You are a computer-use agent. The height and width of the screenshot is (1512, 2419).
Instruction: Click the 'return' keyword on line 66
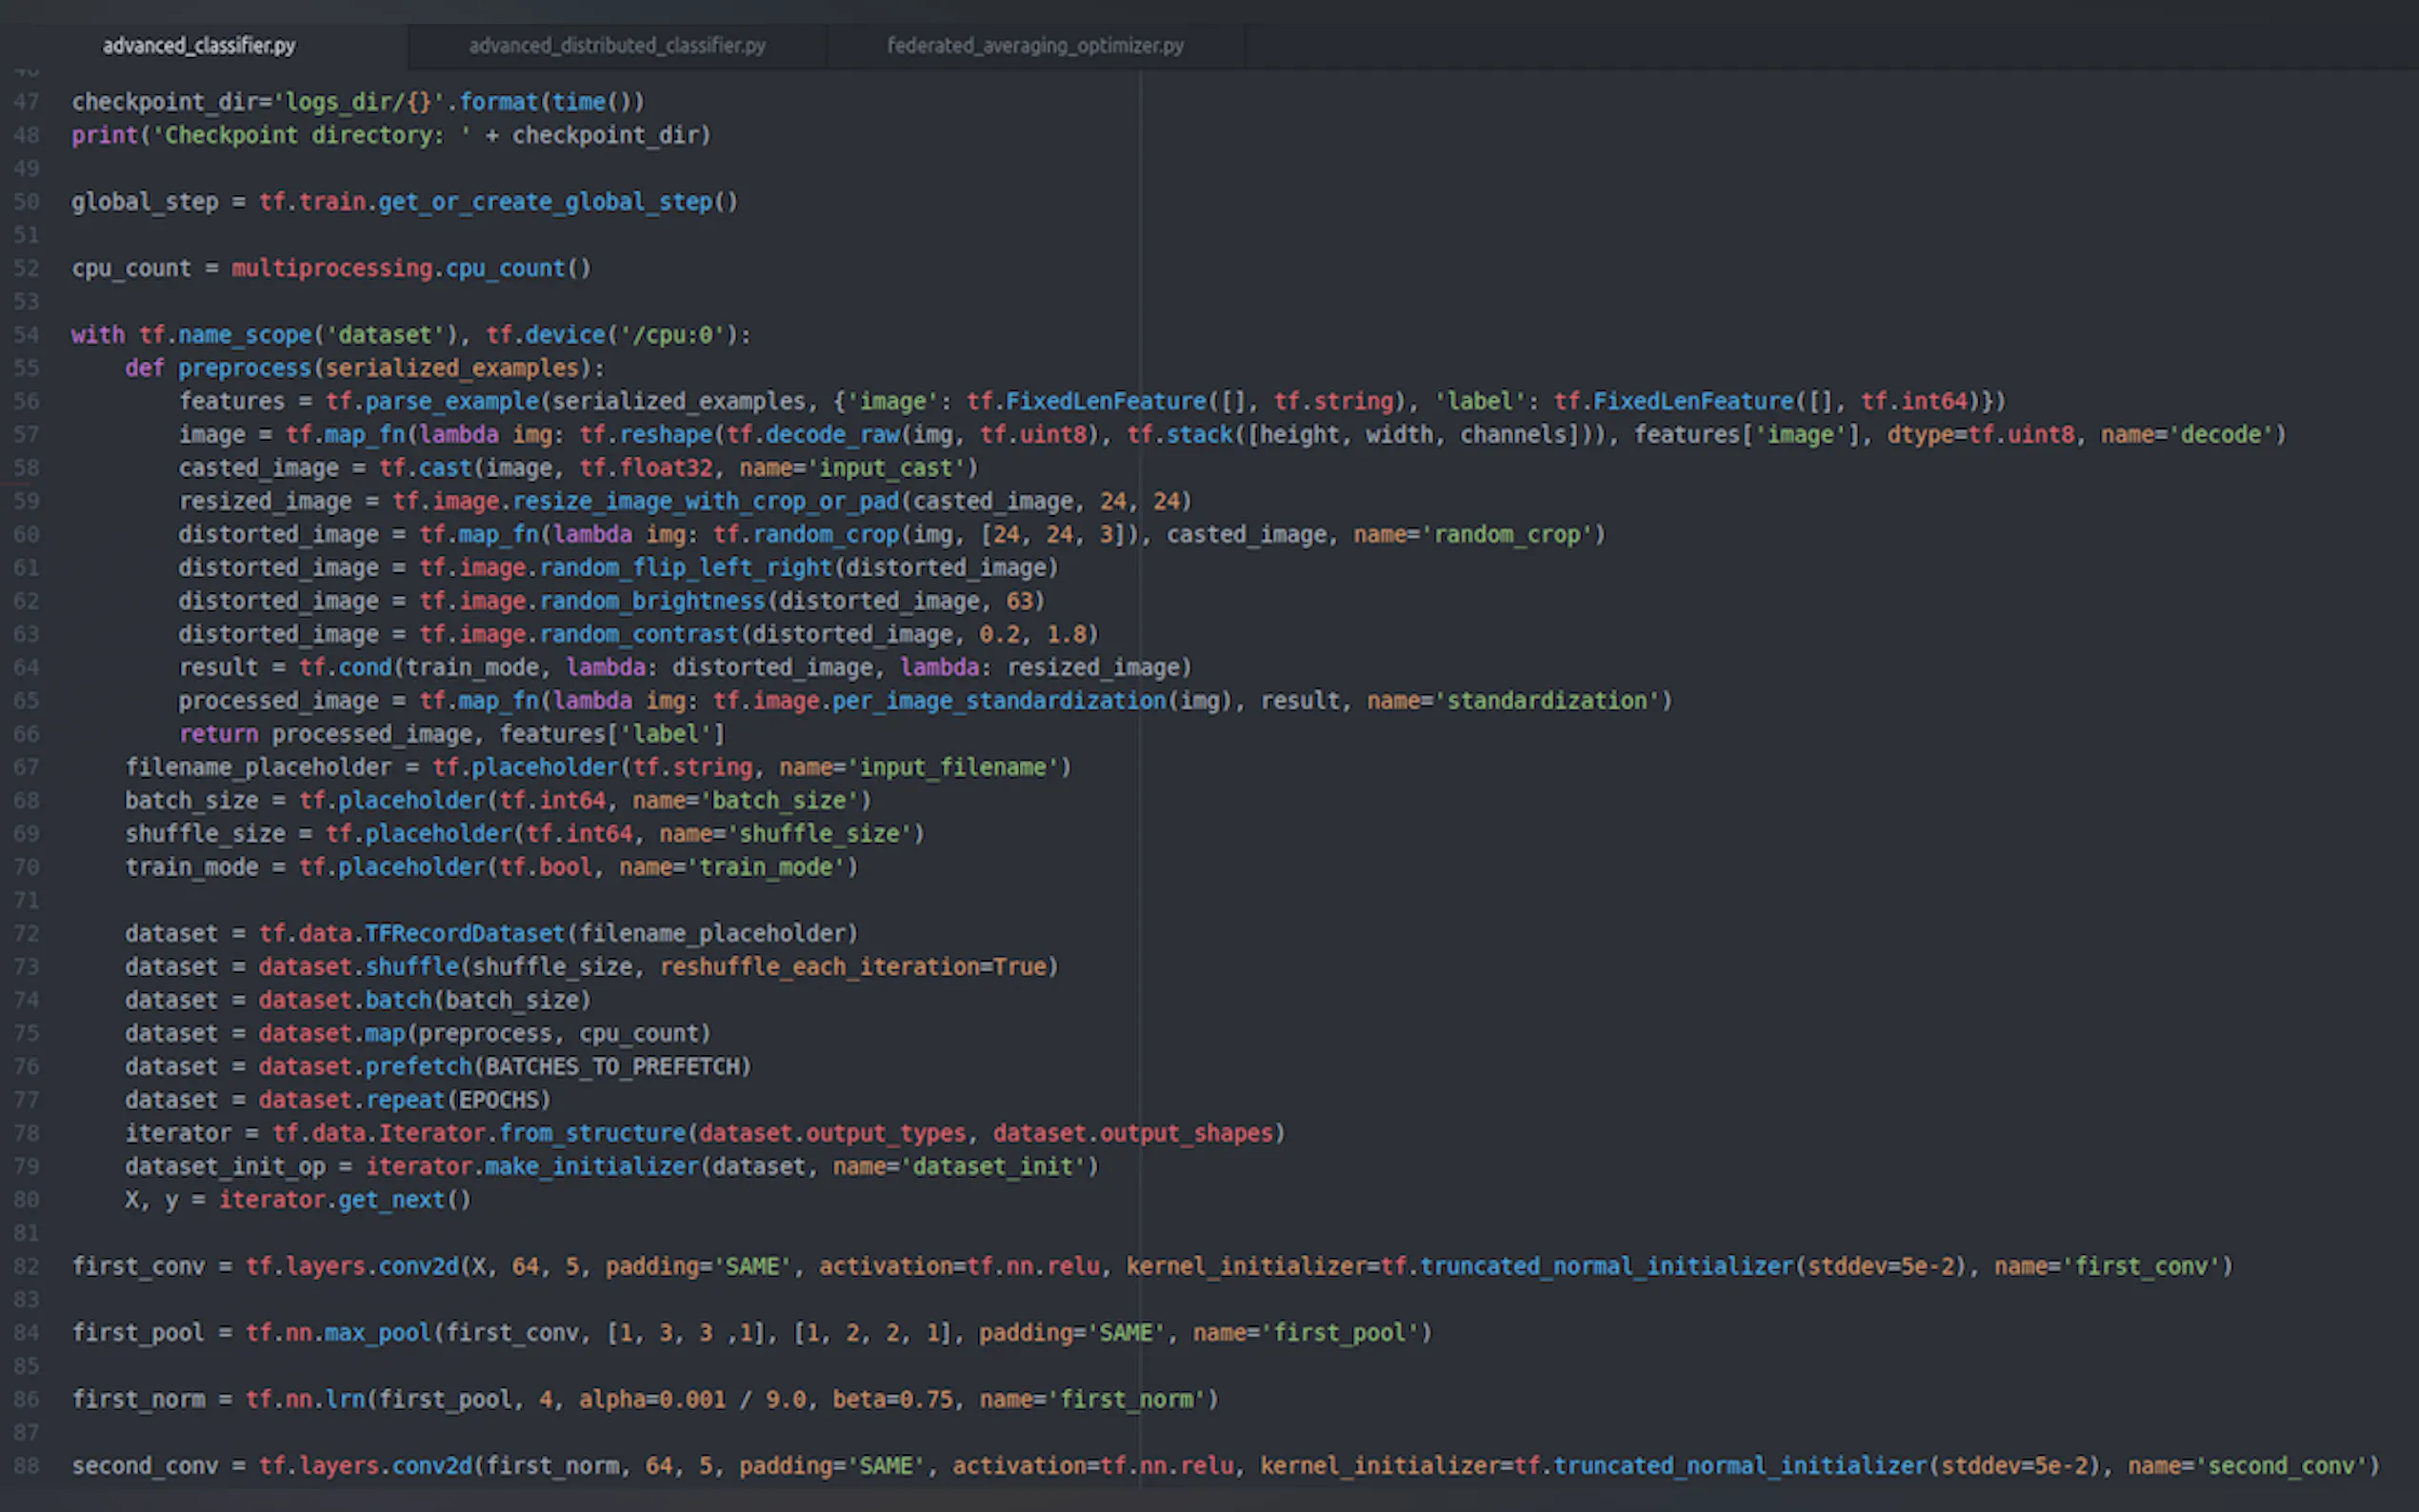pos(218,734)
